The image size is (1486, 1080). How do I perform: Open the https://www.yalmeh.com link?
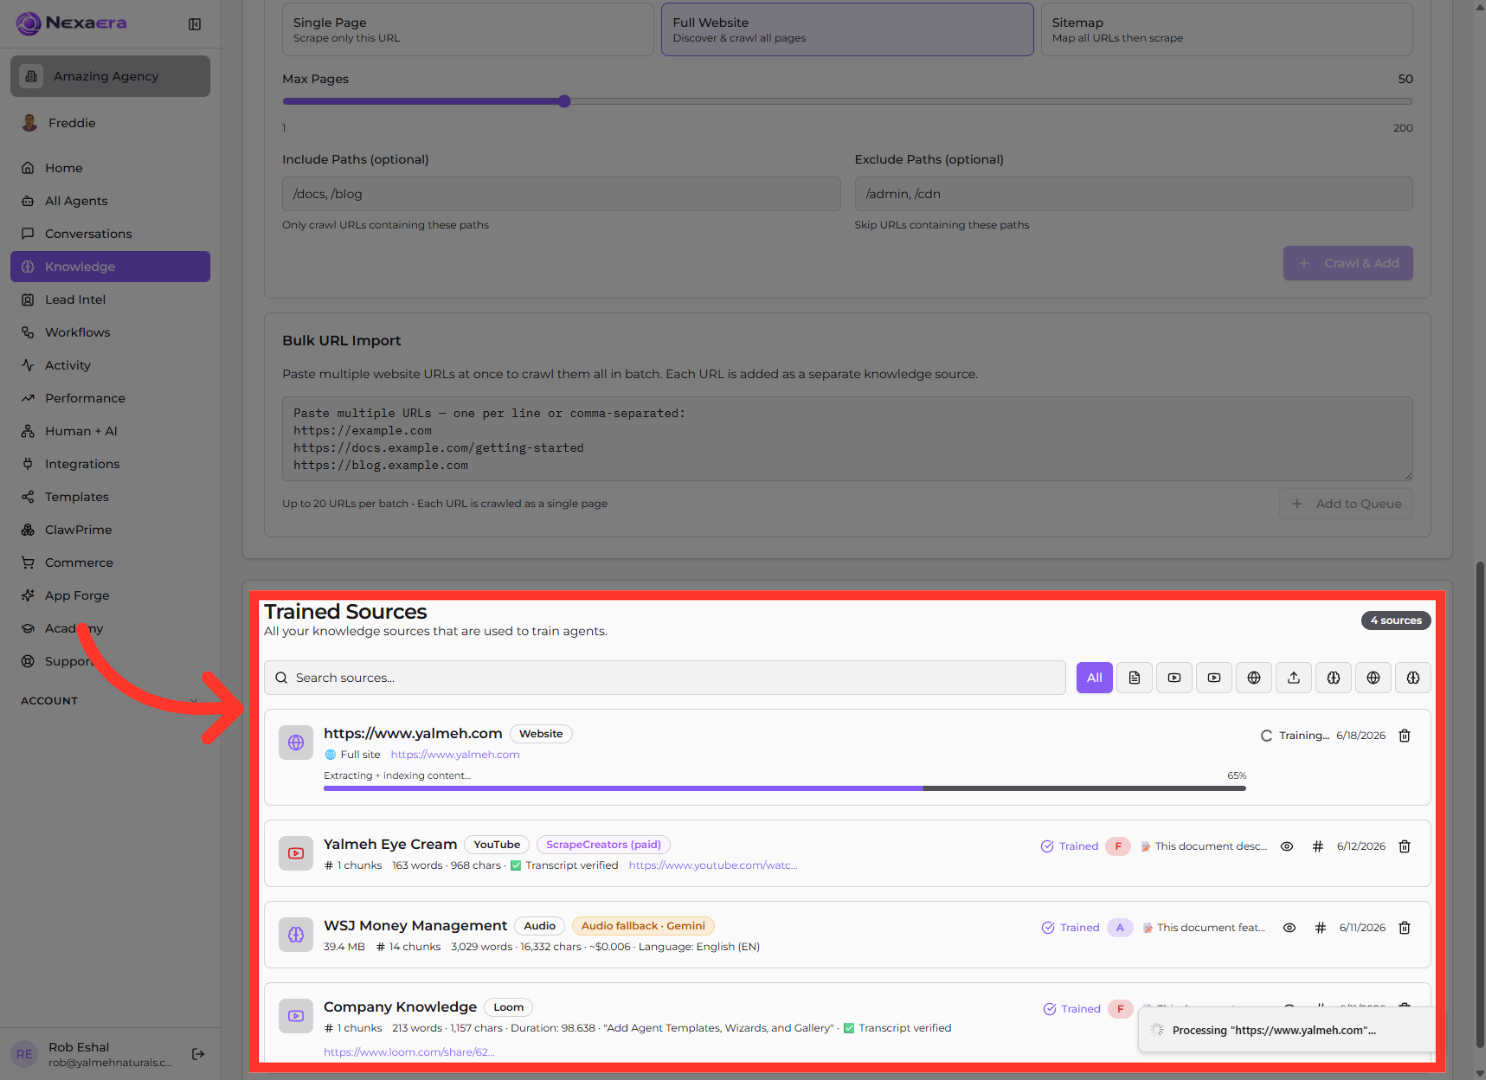[x=455, y=755]
